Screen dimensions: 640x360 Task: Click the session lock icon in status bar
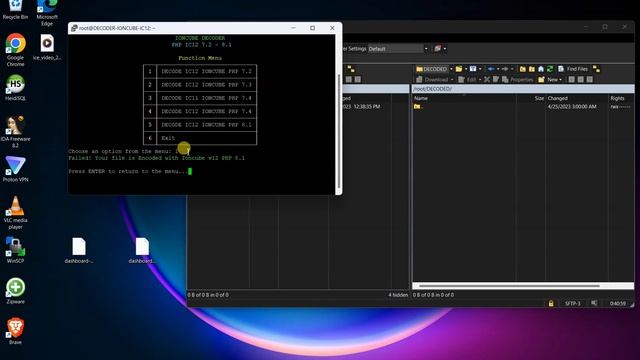(x=551, y=303)
